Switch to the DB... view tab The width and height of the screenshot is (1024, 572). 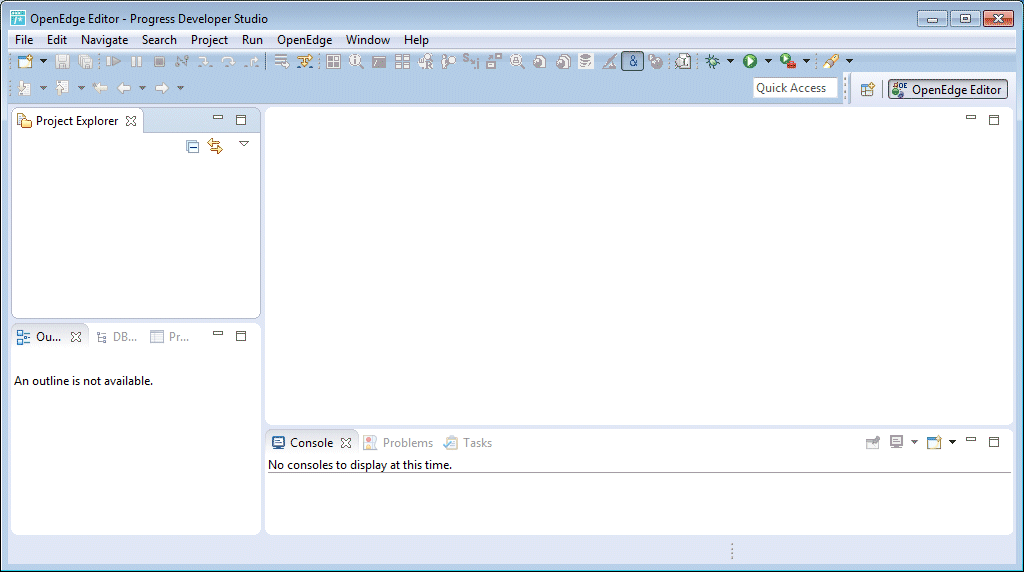coord(116,337)
